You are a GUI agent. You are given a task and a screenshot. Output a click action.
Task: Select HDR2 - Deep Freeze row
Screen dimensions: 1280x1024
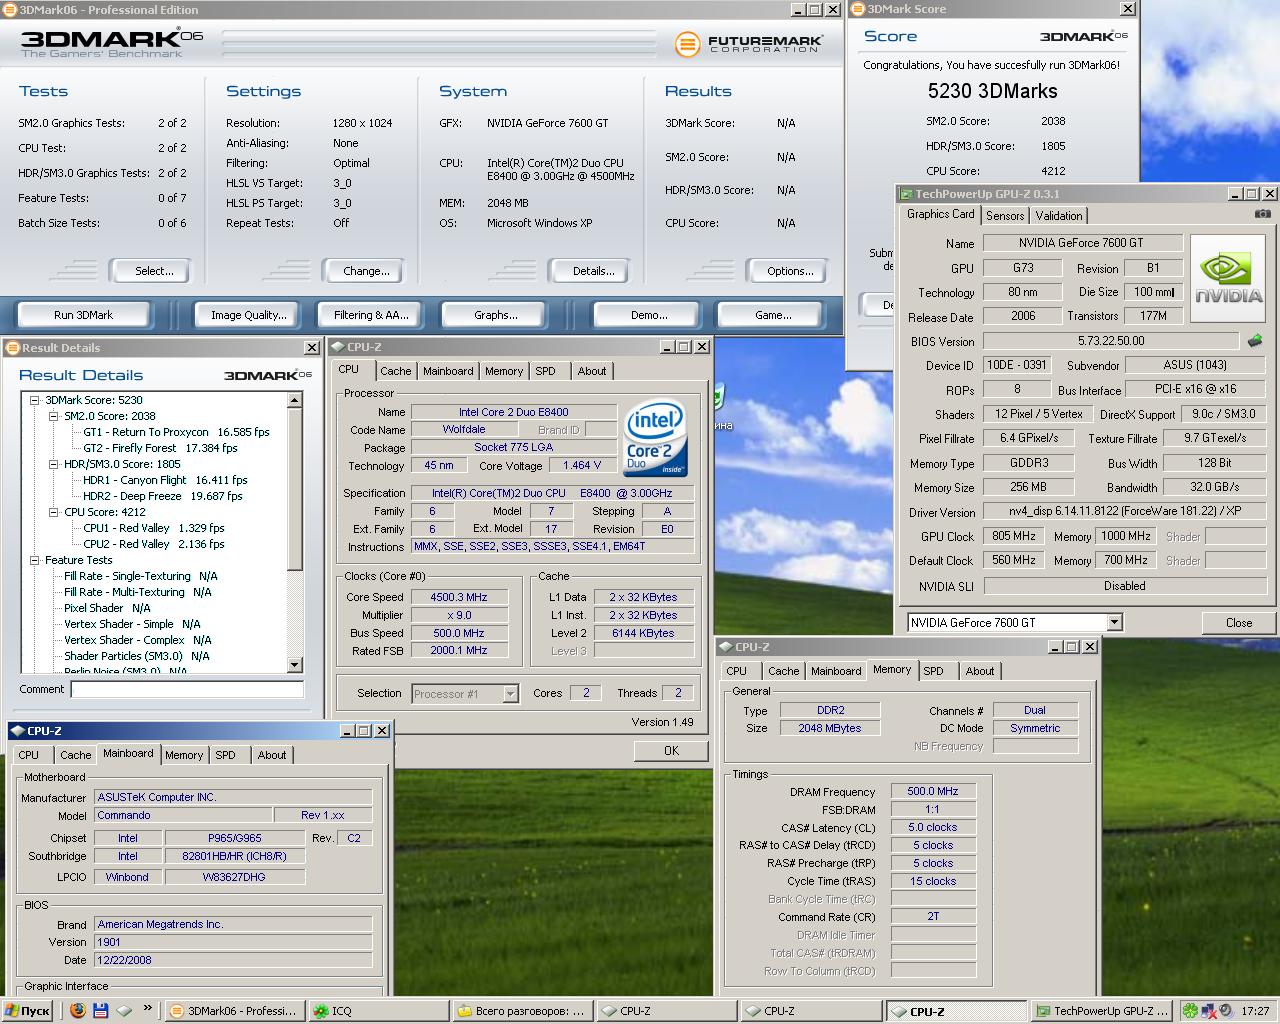[x=162, y=496]
